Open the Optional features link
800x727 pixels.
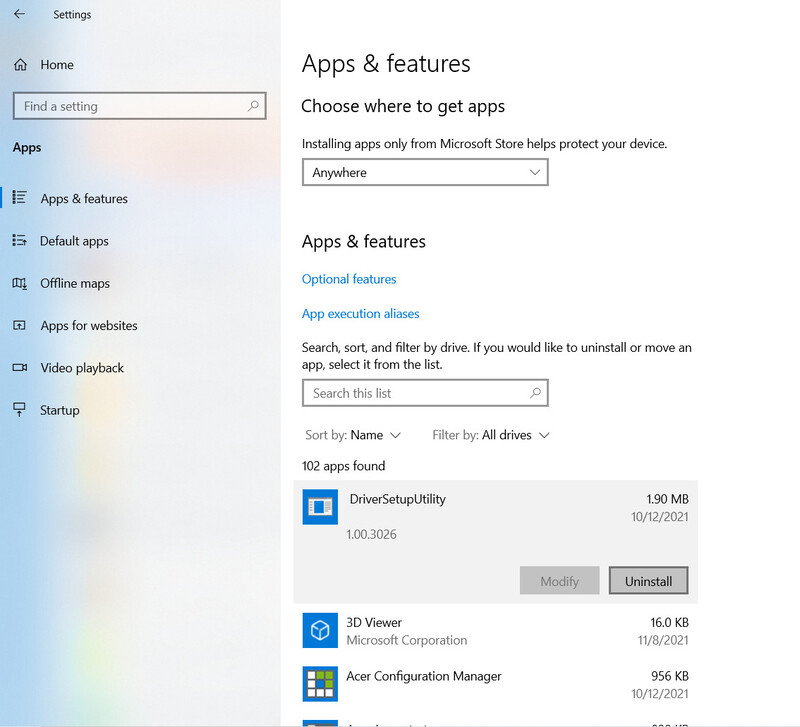[349, 279]
